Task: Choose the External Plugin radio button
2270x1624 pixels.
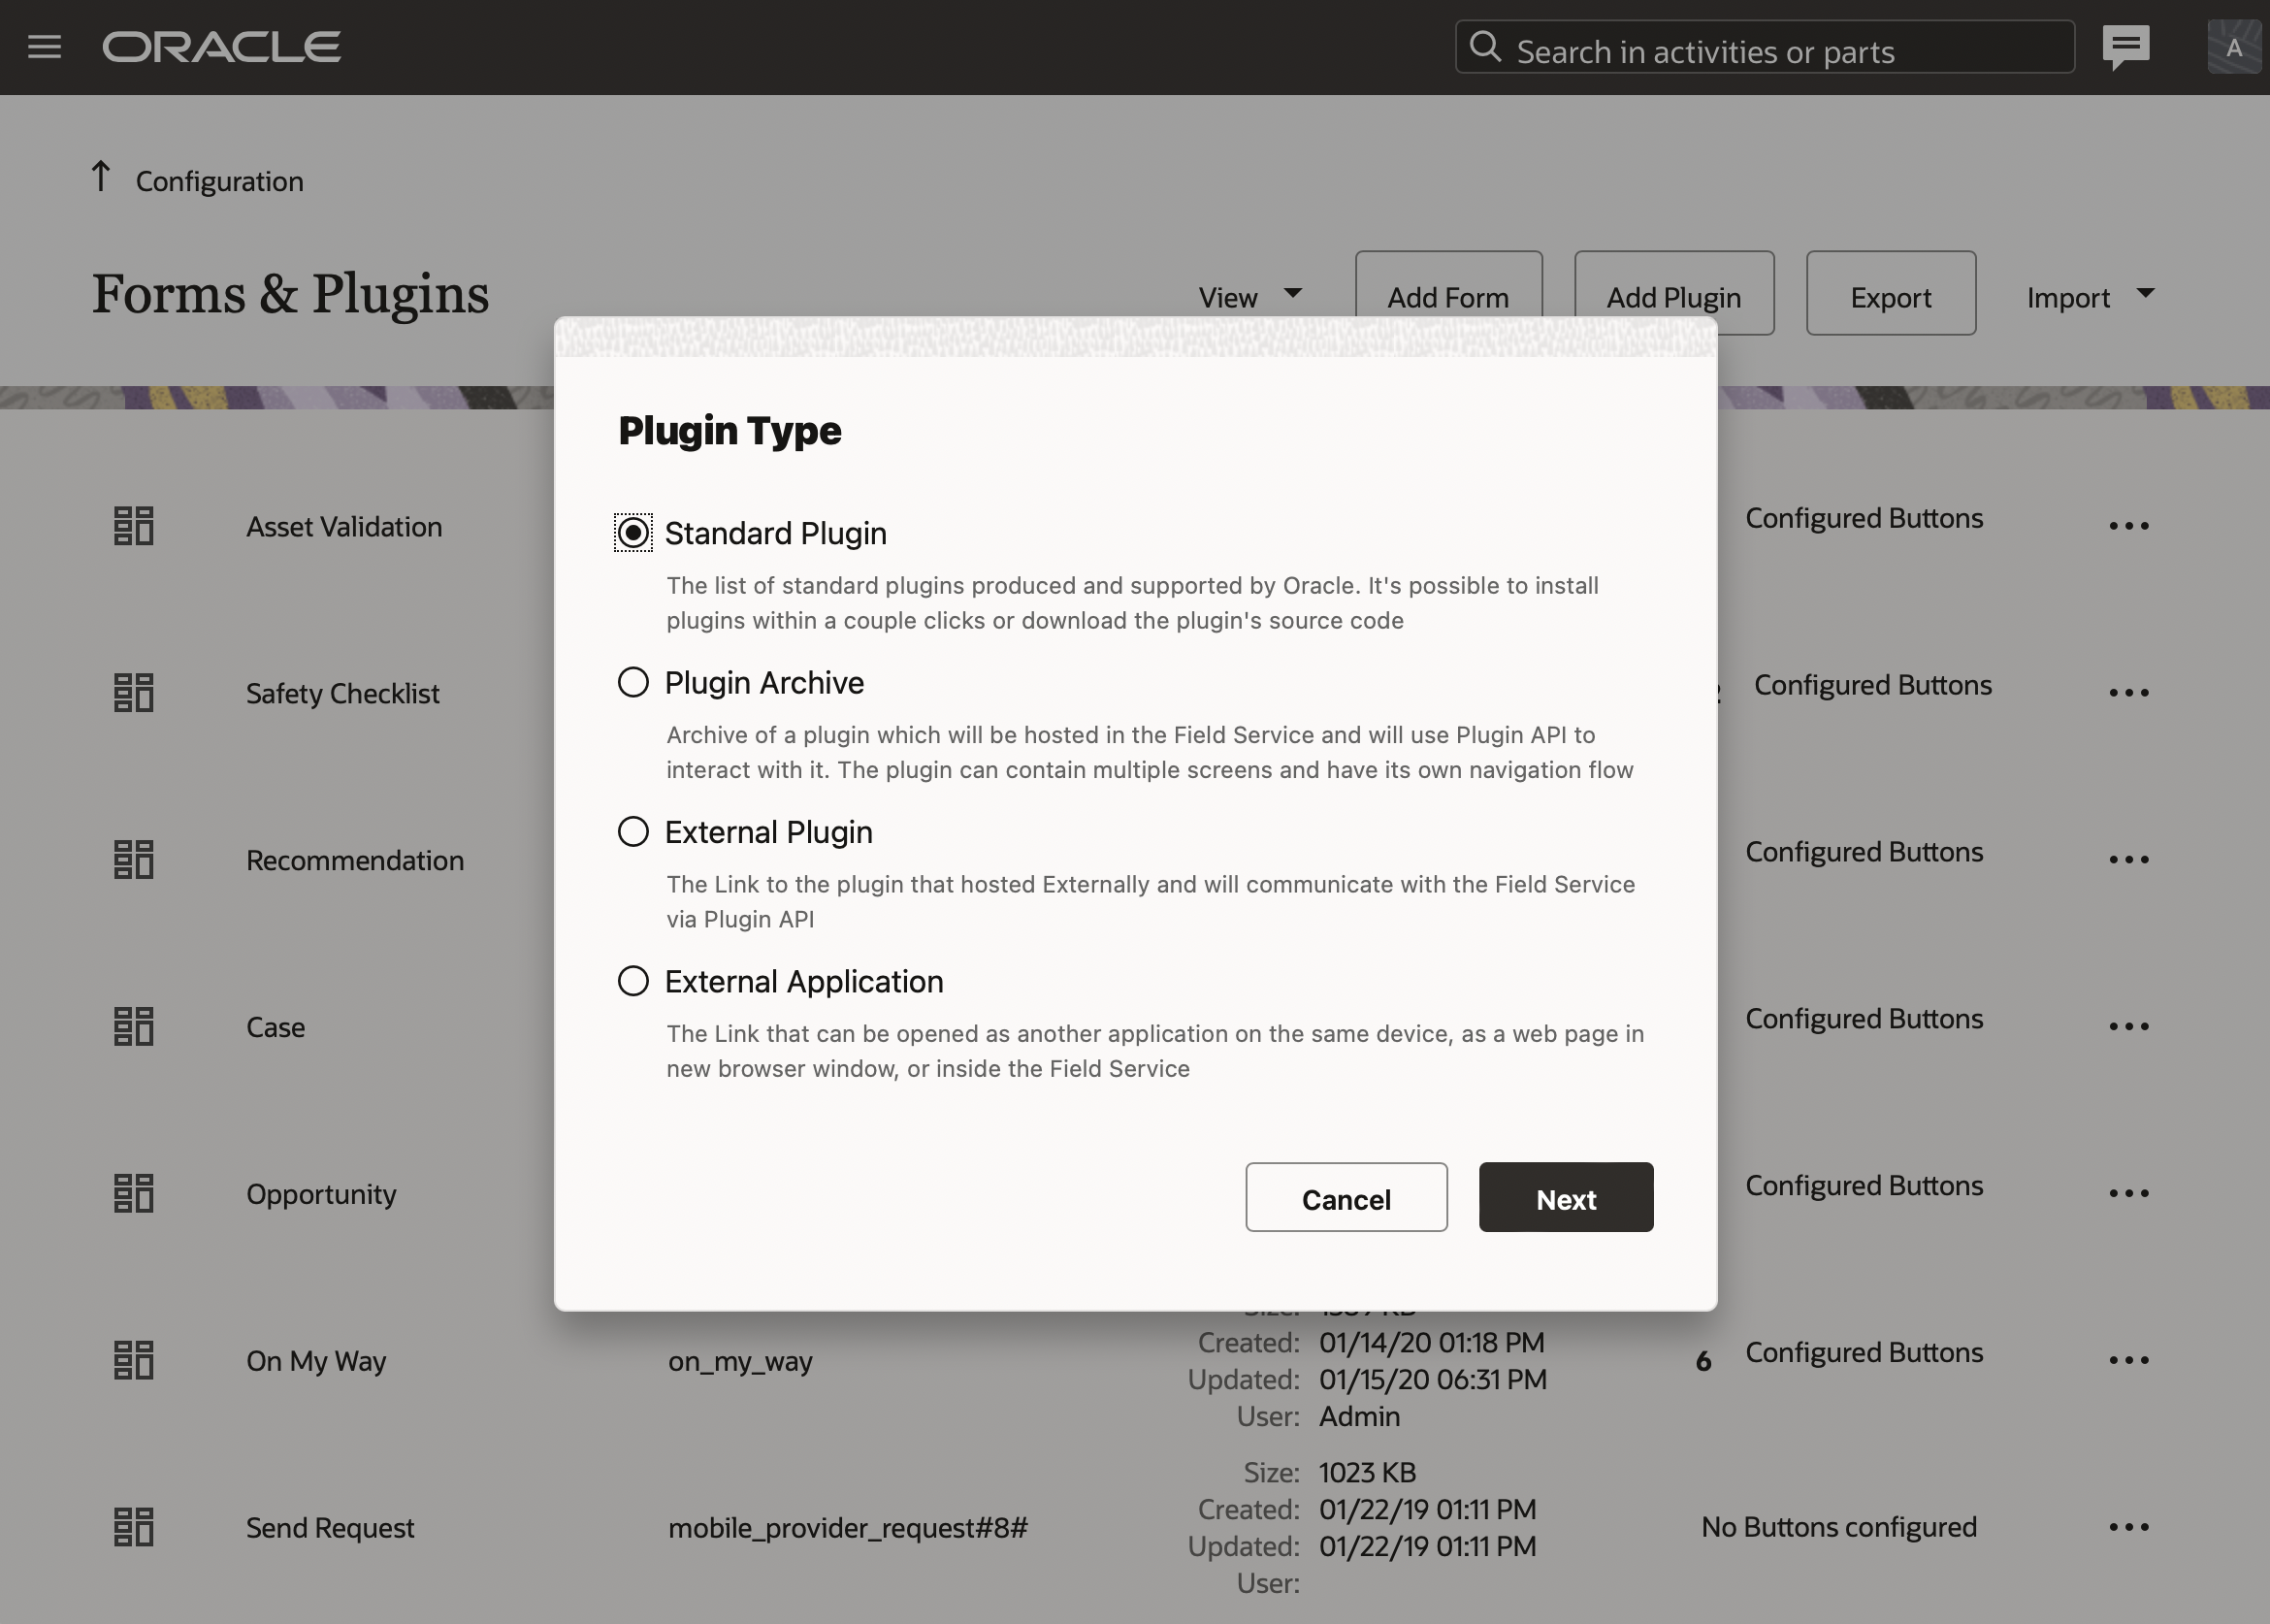Action: tap(633, 832)
